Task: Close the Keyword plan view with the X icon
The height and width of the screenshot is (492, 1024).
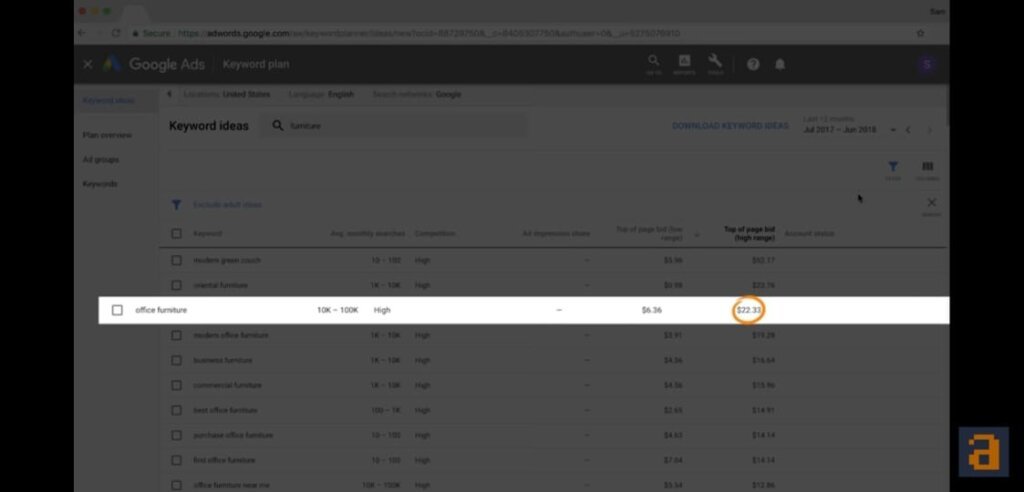Action: coord(88,64)
